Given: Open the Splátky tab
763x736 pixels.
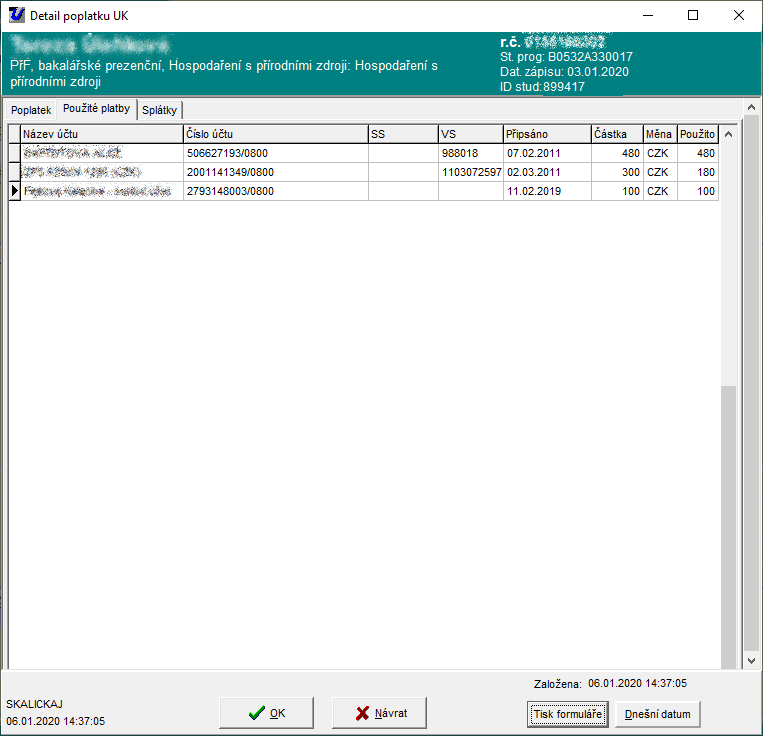Looking at the screenshot, I should (x=159, y=110).
